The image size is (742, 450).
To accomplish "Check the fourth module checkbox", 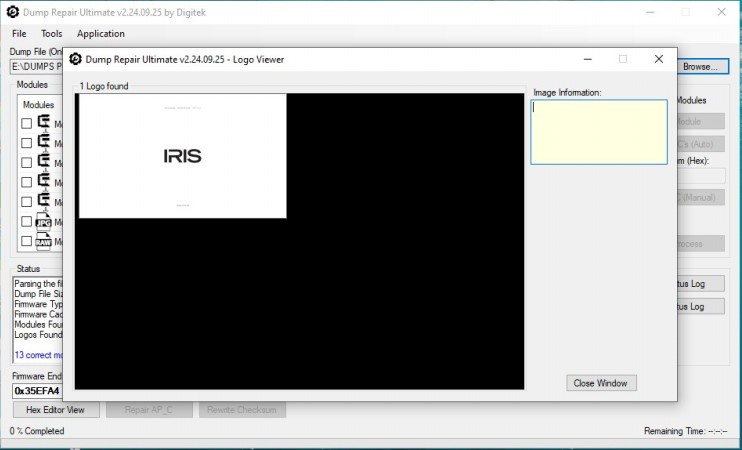I will (x=26, y=182).
